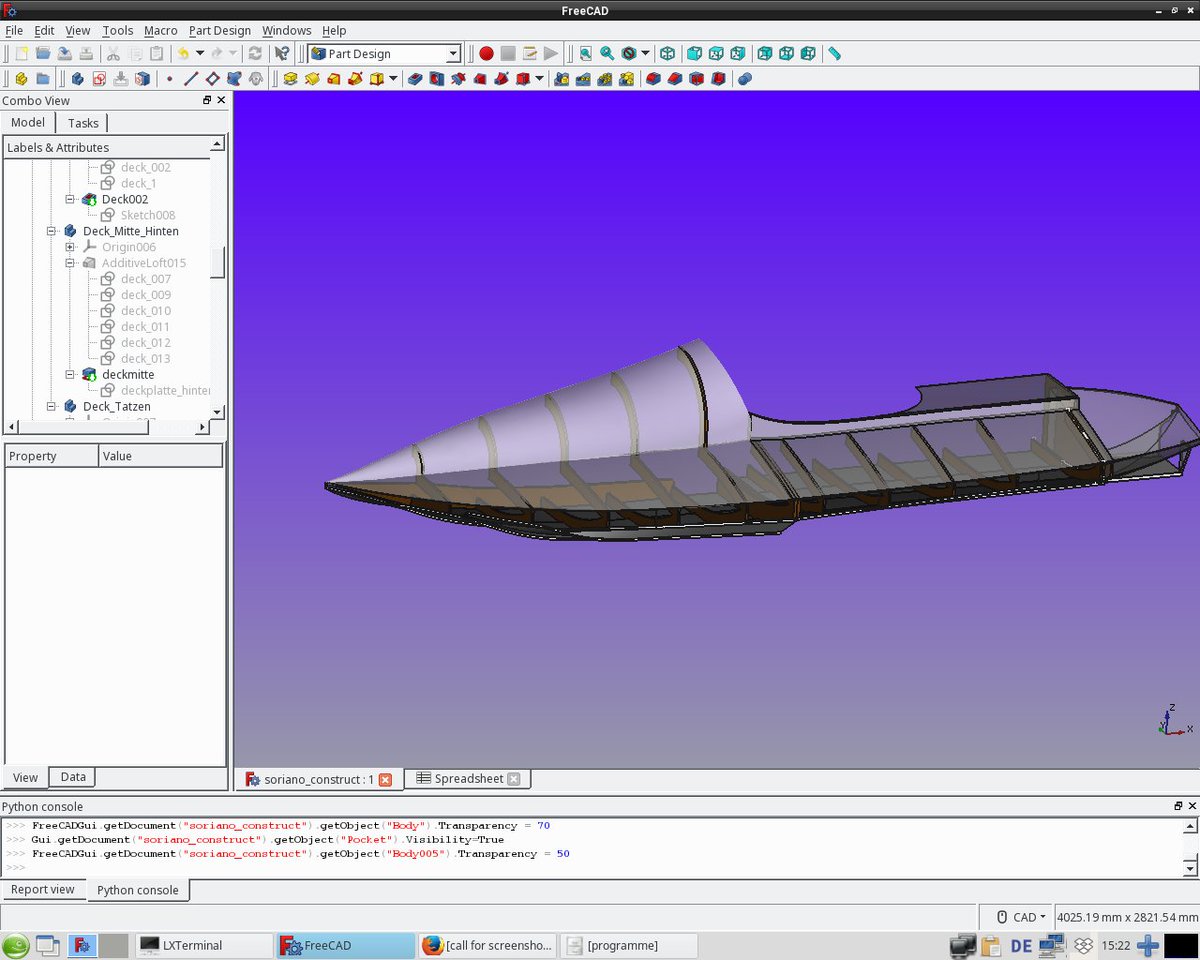The image size is (1200, 960).
Task: Switch to the Data property tab
Action: pyautogui.click(x=73, y=777)
